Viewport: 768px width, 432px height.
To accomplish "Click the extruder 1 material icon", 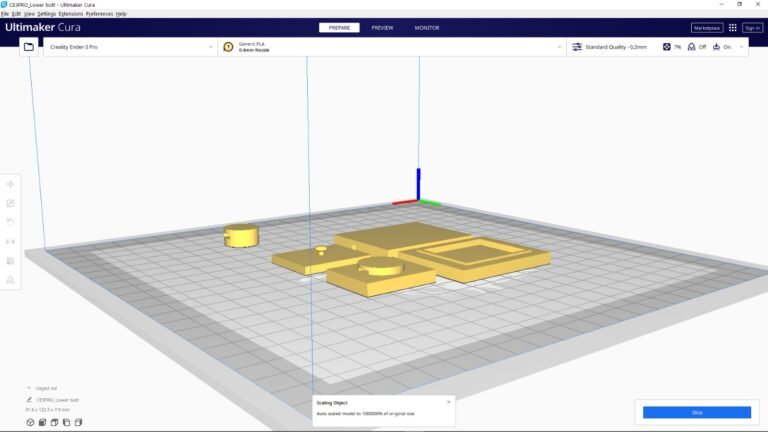I will point(228,47).
